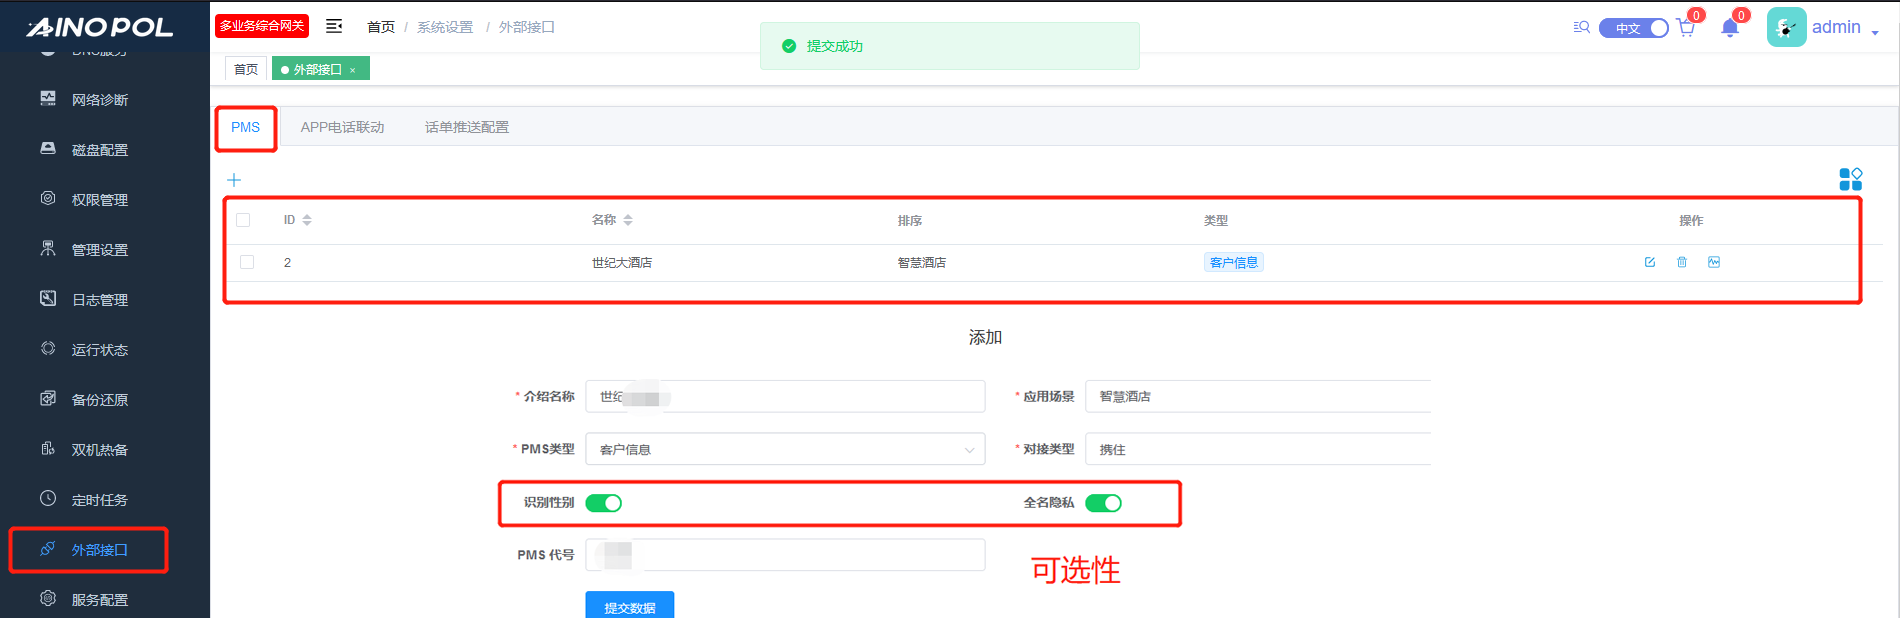Toggle the 全名隐私 switch off
This screenshot has height=618, width=1900.
coord(1103,503)
